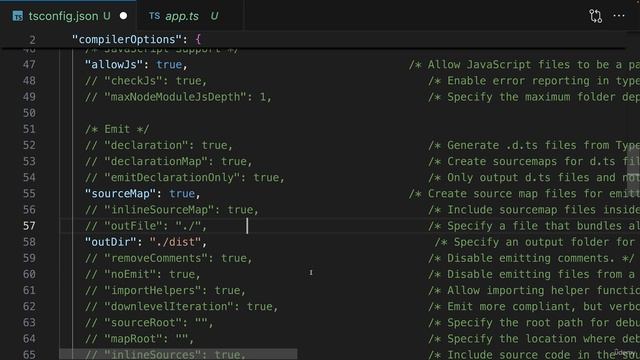640x360 pixels.
Task: Click the horizontal scrollbar at editor bottom
Action: 178,354
